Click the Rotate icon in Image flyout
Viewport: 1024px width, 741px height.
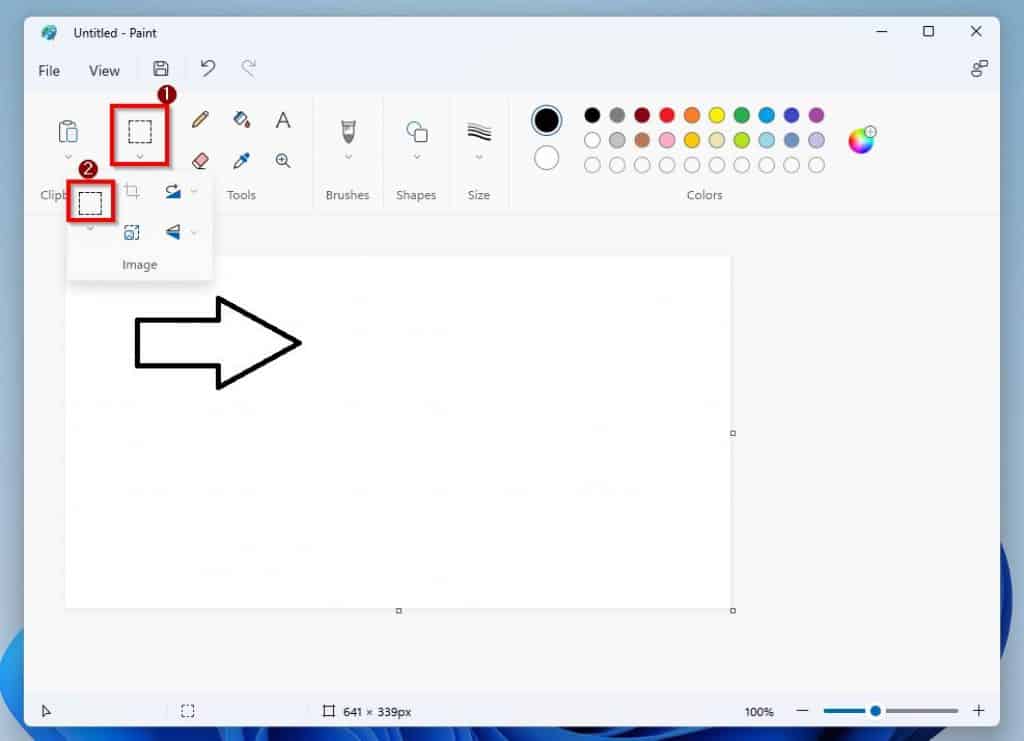pyautogui.click(x=172, y=191)
